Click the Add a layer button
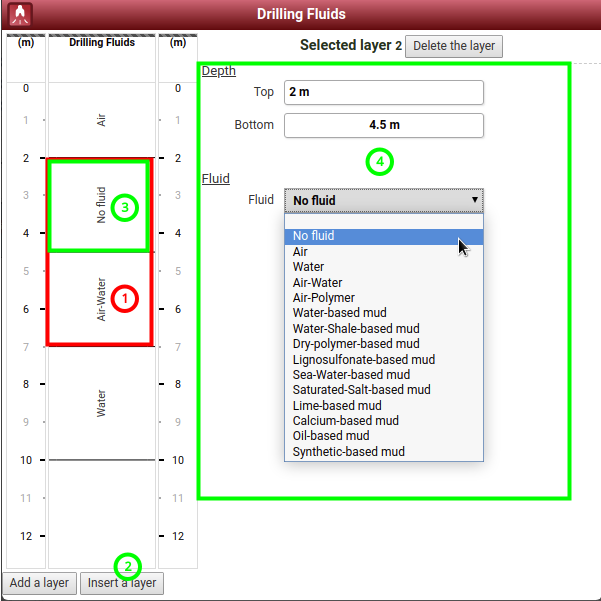The height and width of the screenshot is (601, 601). (39, 583)
